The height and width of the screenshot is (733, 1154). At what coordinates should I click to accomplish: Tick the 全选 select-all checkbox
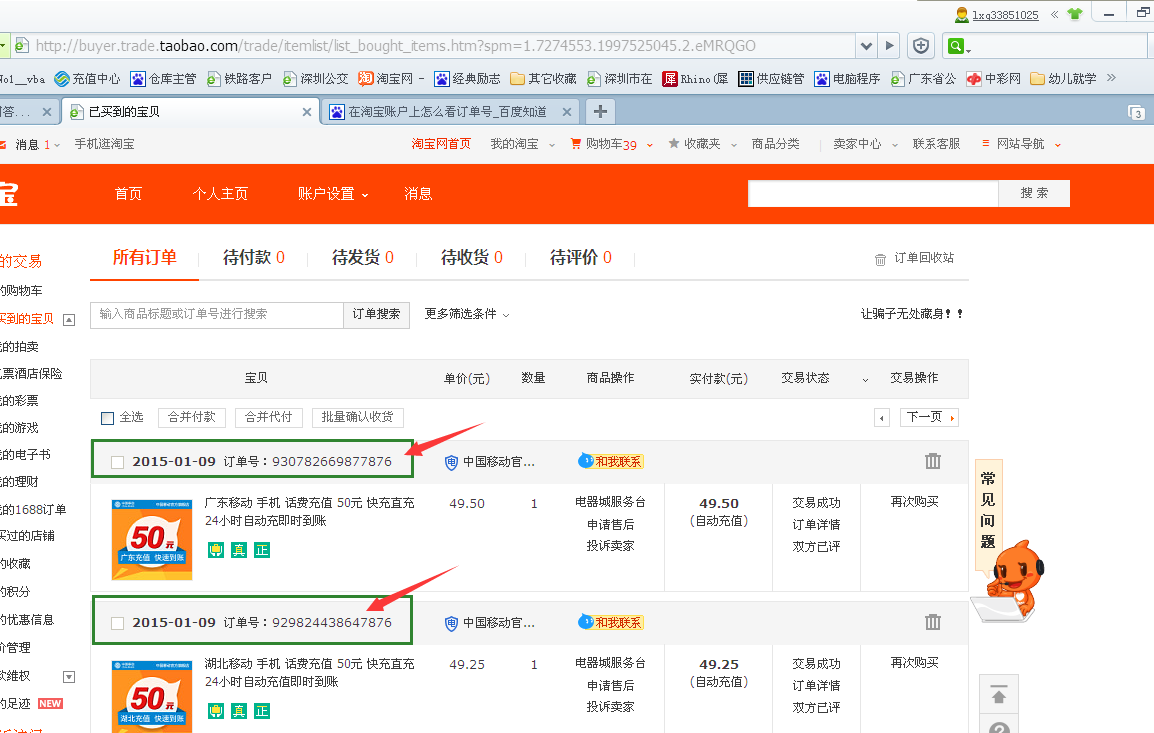(x=107, y=418)
